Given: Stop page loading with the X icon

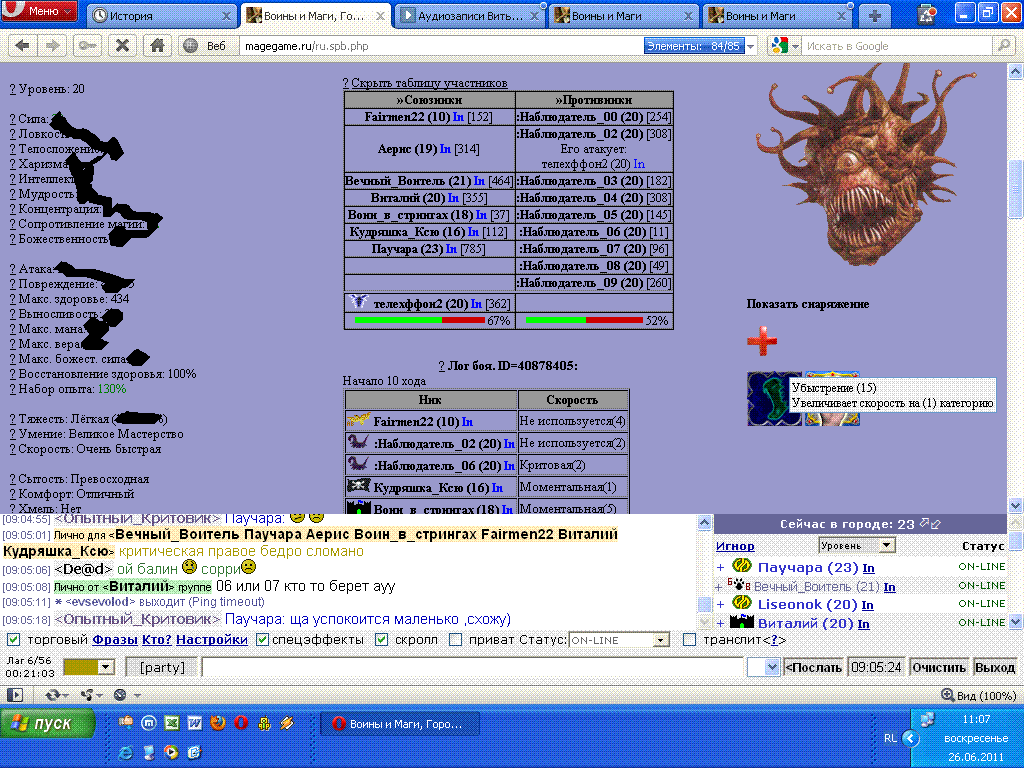Looking at the screenshot, I should point(122,46).
